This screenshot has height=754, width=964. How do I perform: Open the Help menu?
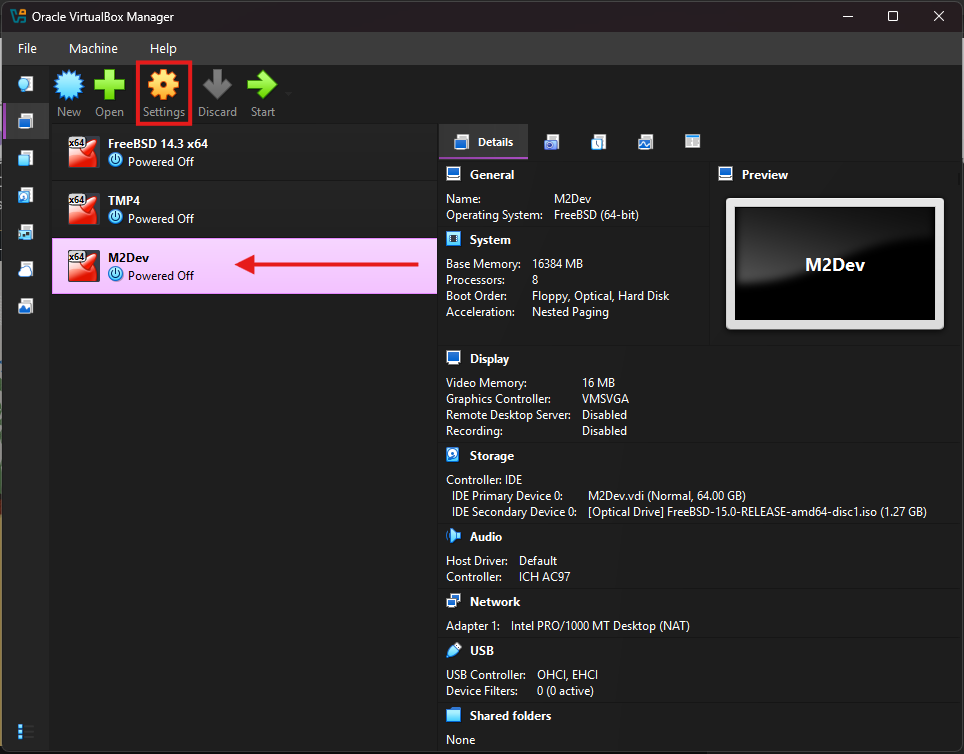tap(163, 48)
